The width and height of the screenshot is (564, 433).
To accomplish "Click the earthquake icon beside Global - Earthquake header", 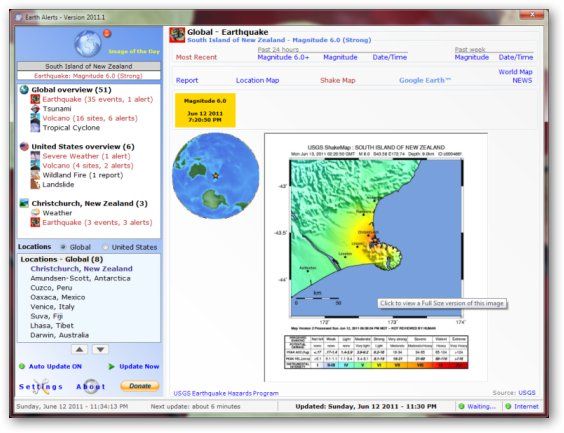I will pyautogui.click(x=177, y=35).
